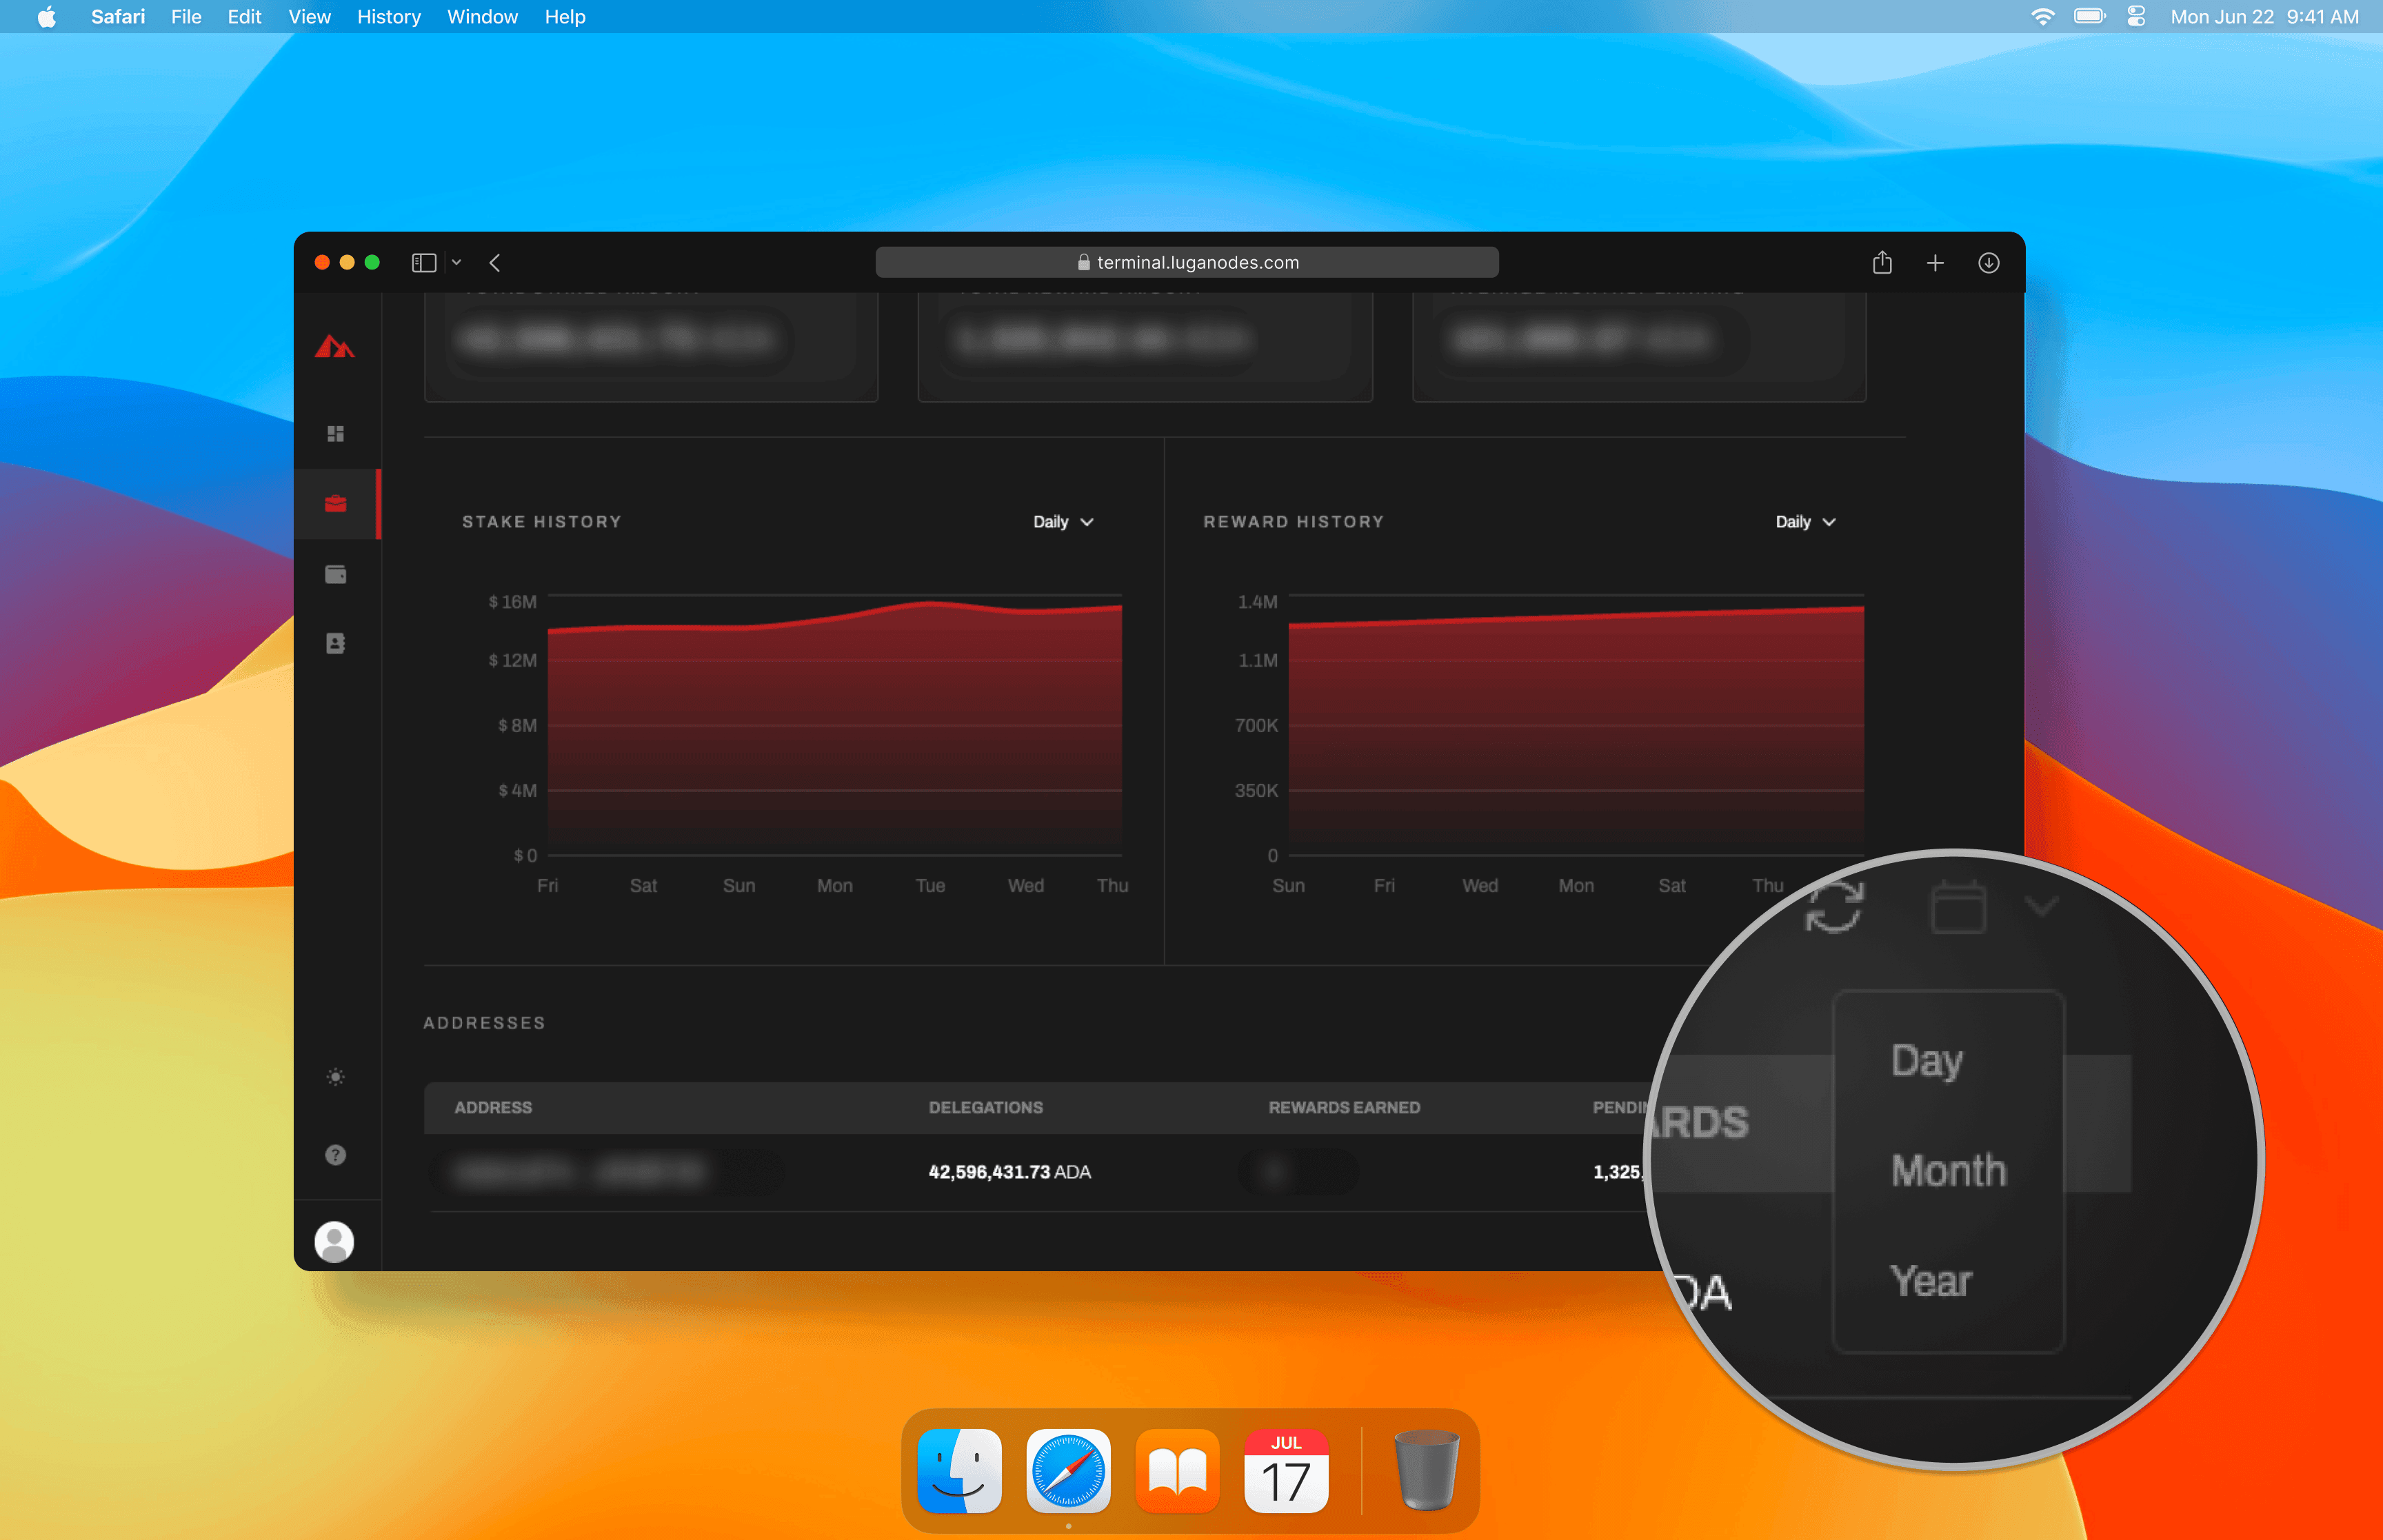Click the 42,596,431.73 ADA delegations value

point(1009,1171)
